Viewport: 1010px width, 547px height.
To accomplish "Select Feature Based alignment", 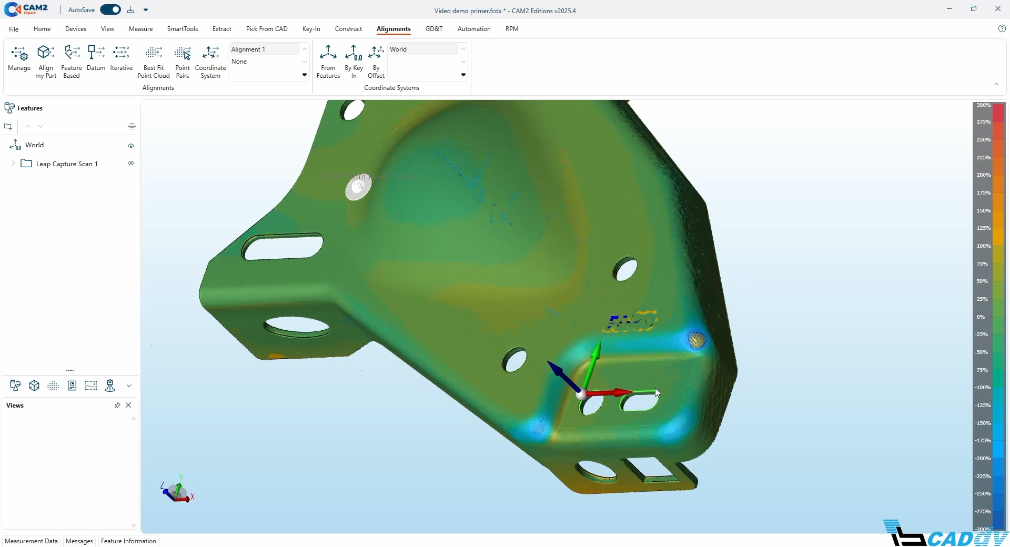I will tap(71, 62).
